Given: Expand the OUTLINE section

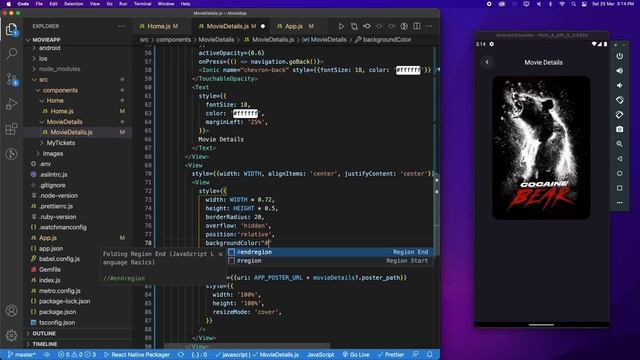Looking at the screenshot, I should [44, 333].
